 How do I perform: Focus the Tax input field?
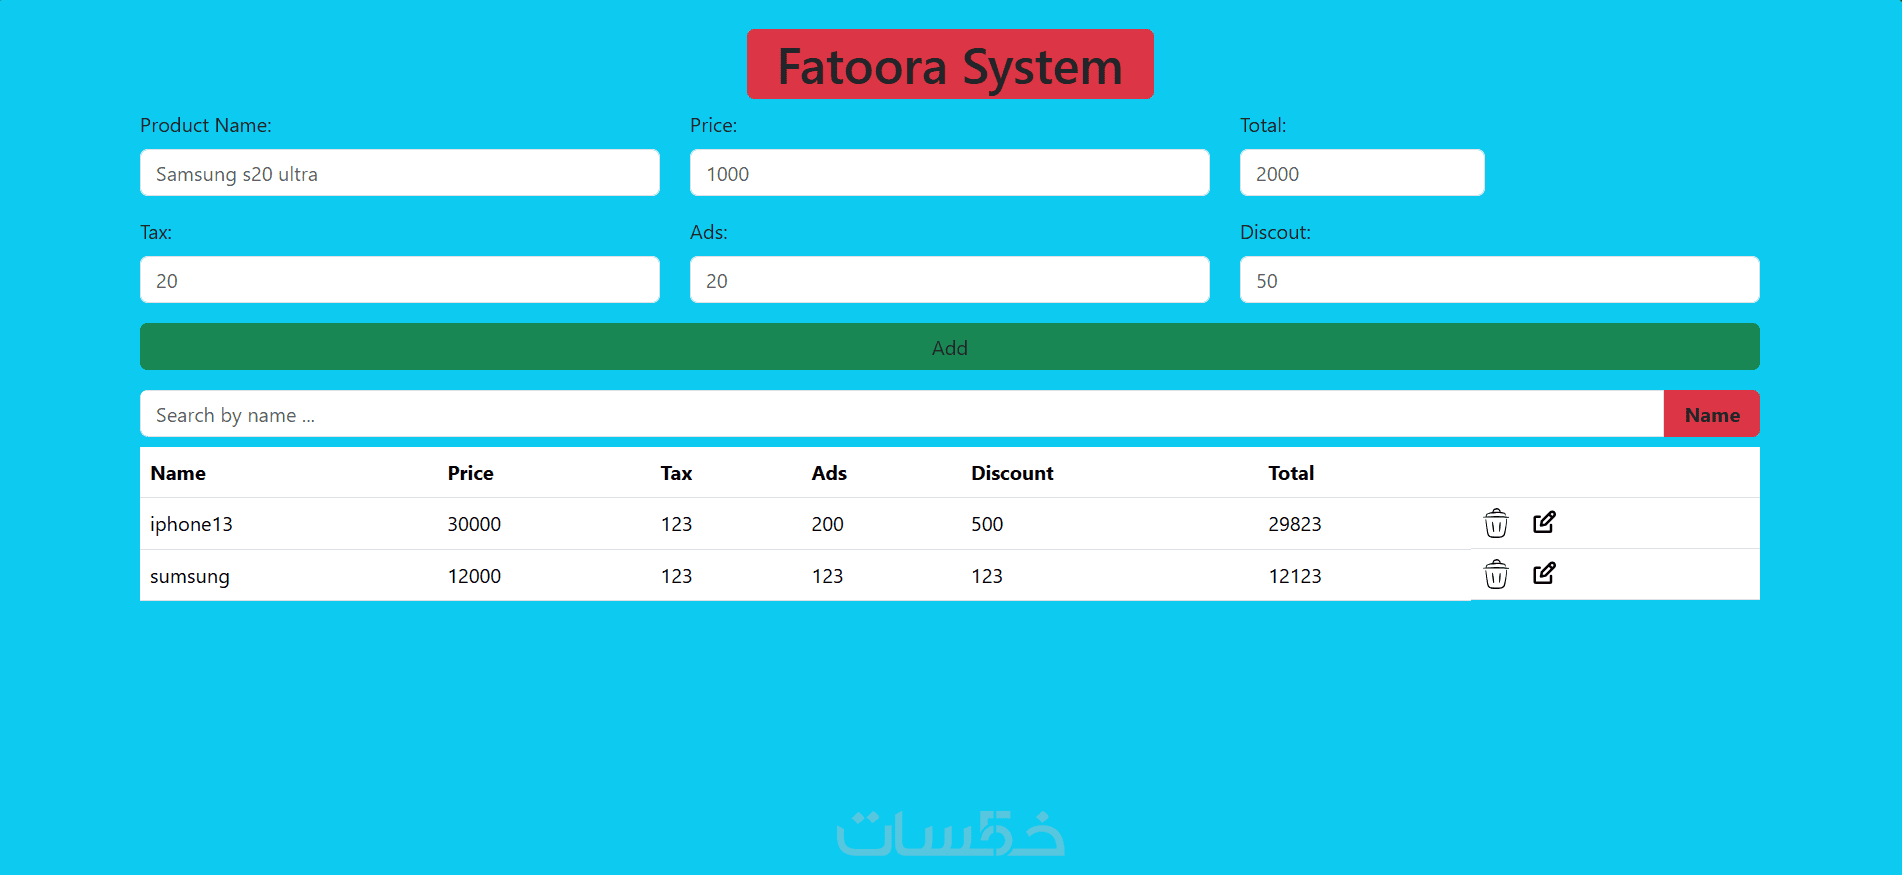click(x=400, y=280)
